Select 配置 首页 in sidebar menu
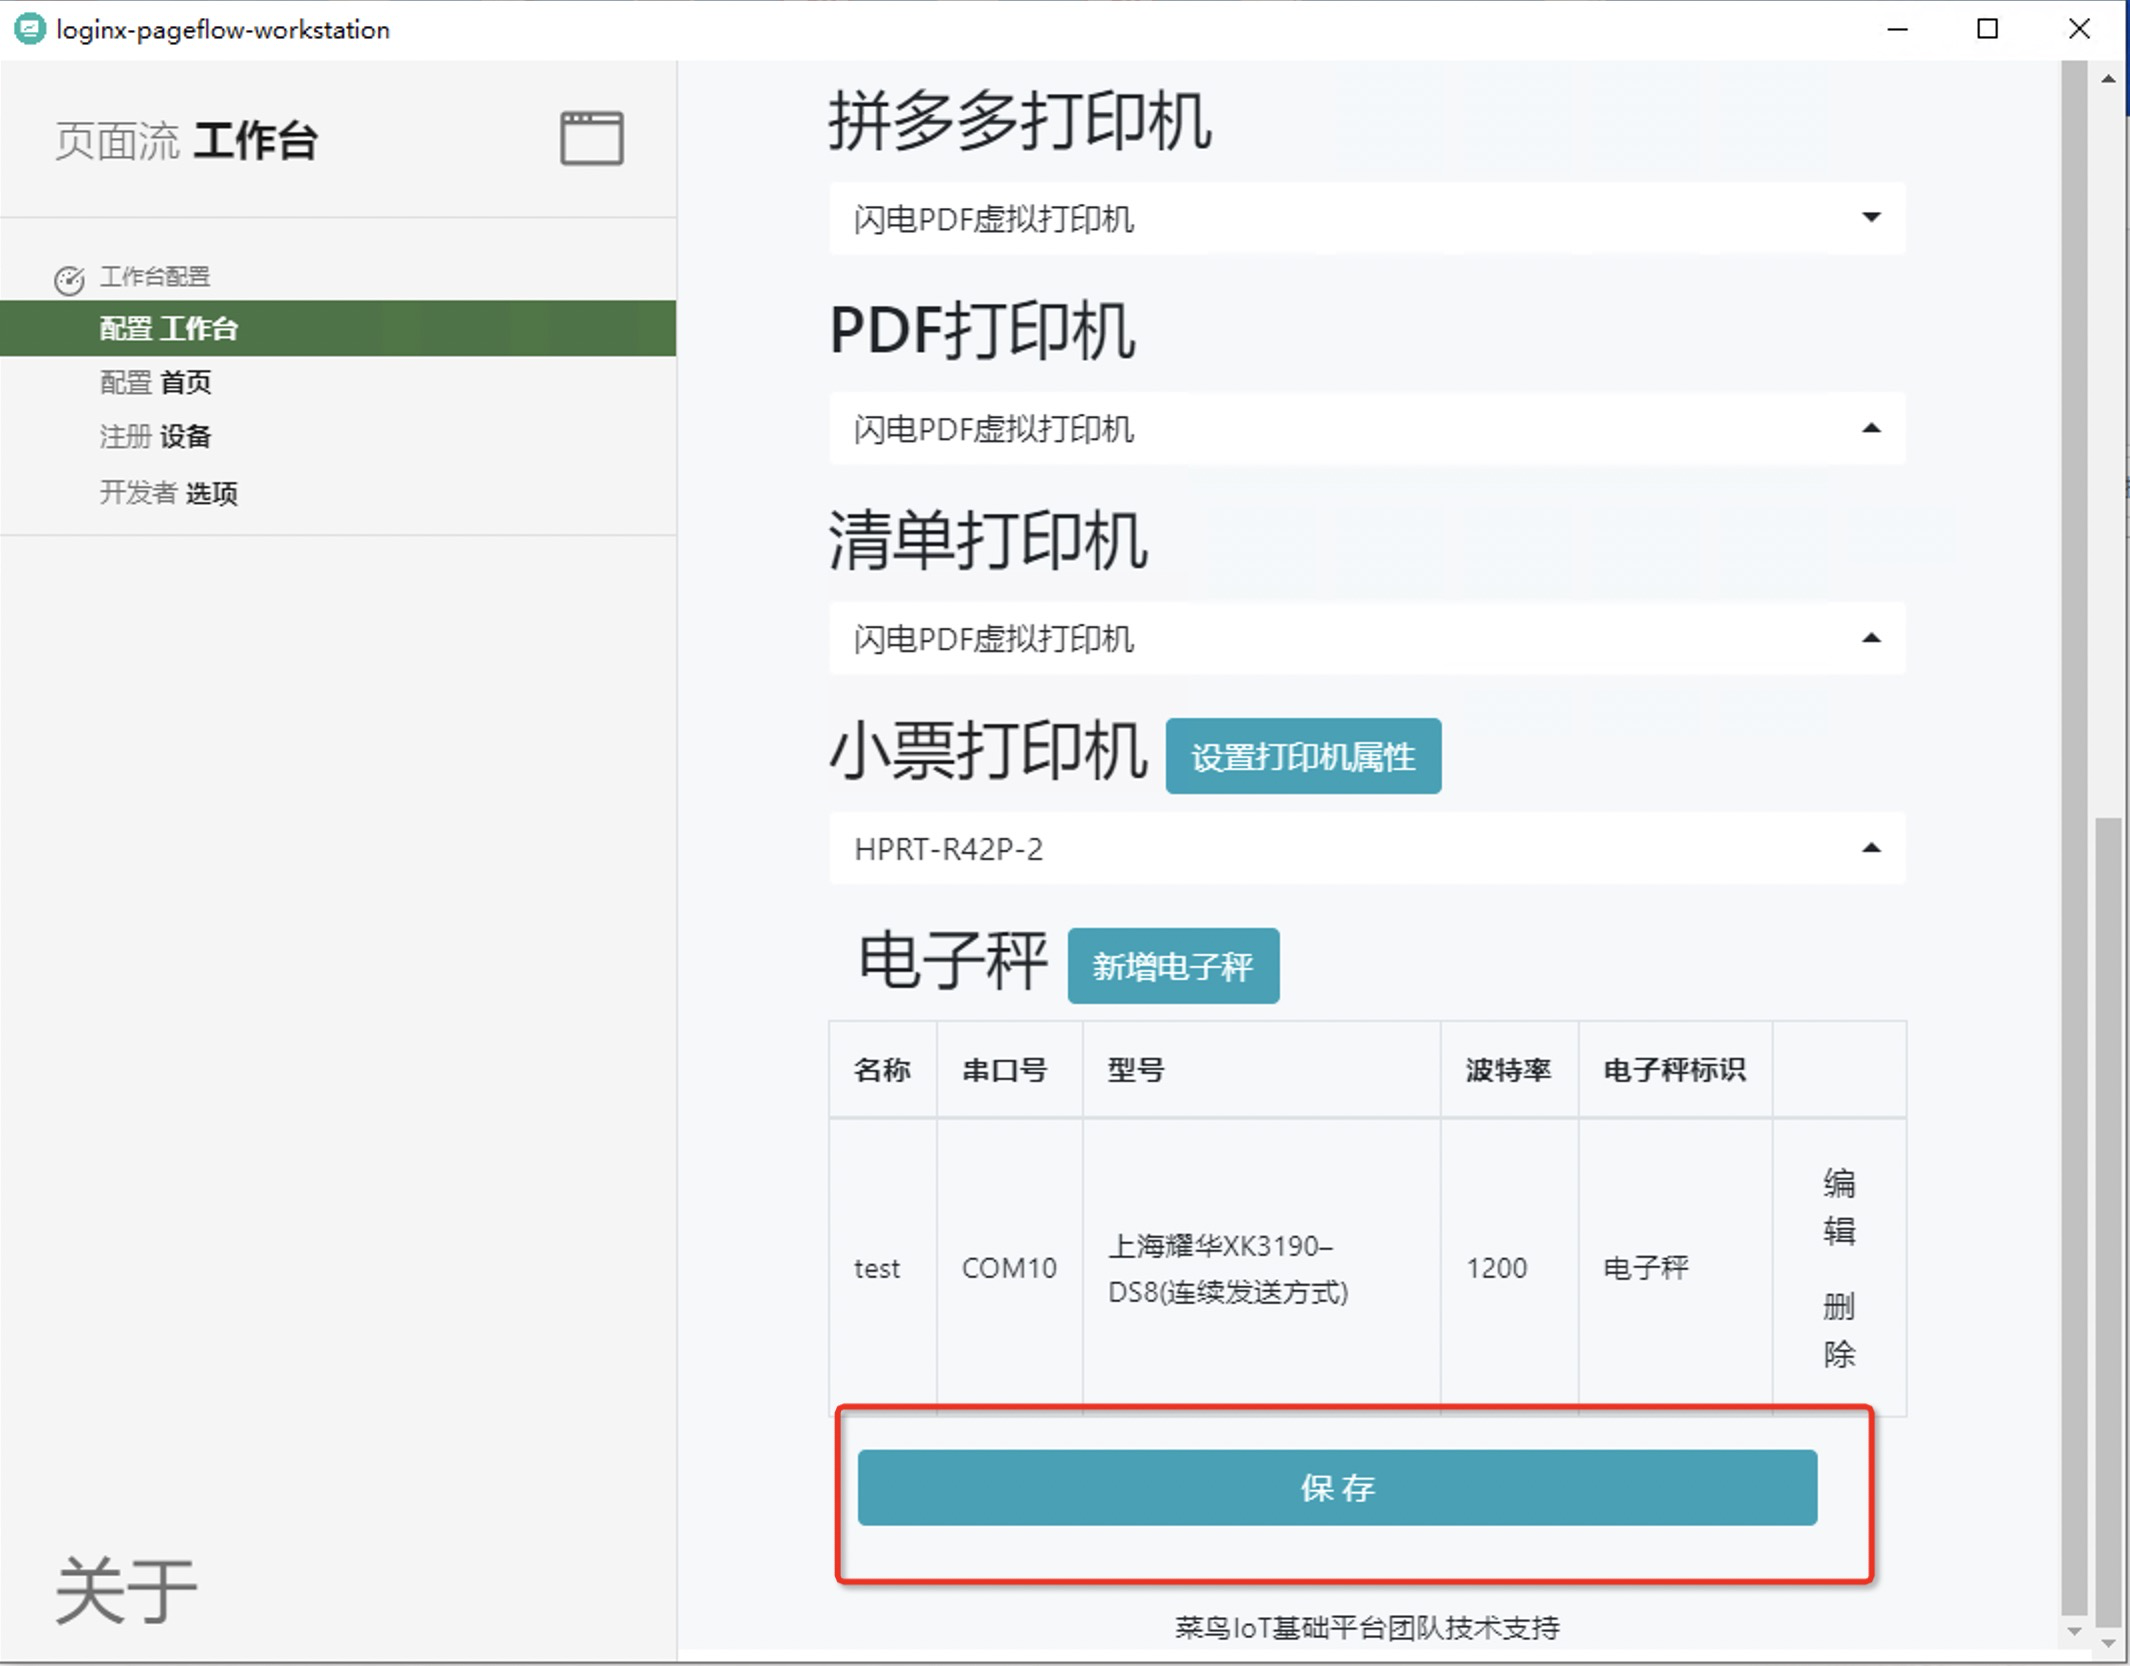2130x1666 pixels. (155, 383)
